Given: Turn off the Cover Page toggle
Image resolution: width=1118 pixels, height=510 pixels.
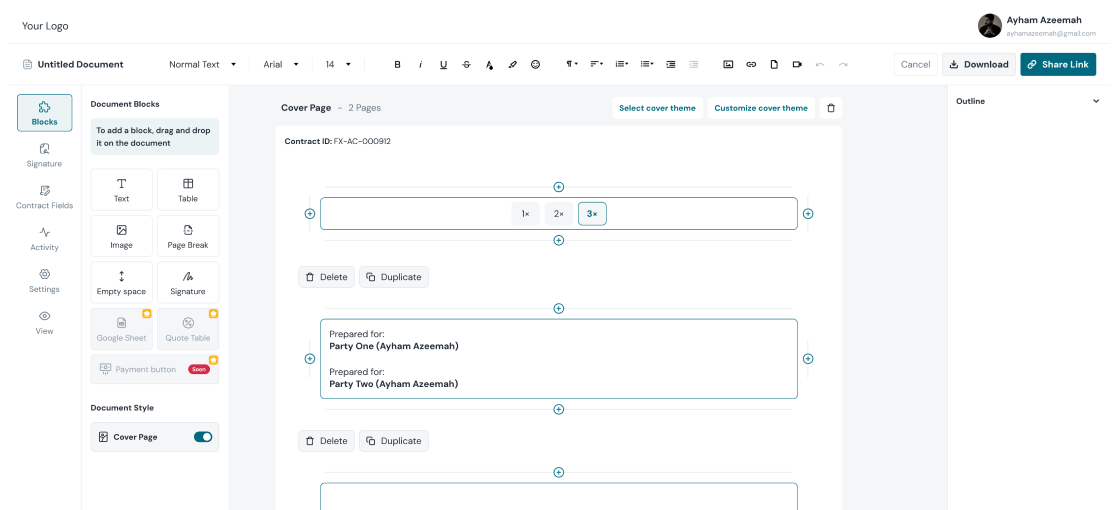Looking at the screenshot, I should pos(203,437).
